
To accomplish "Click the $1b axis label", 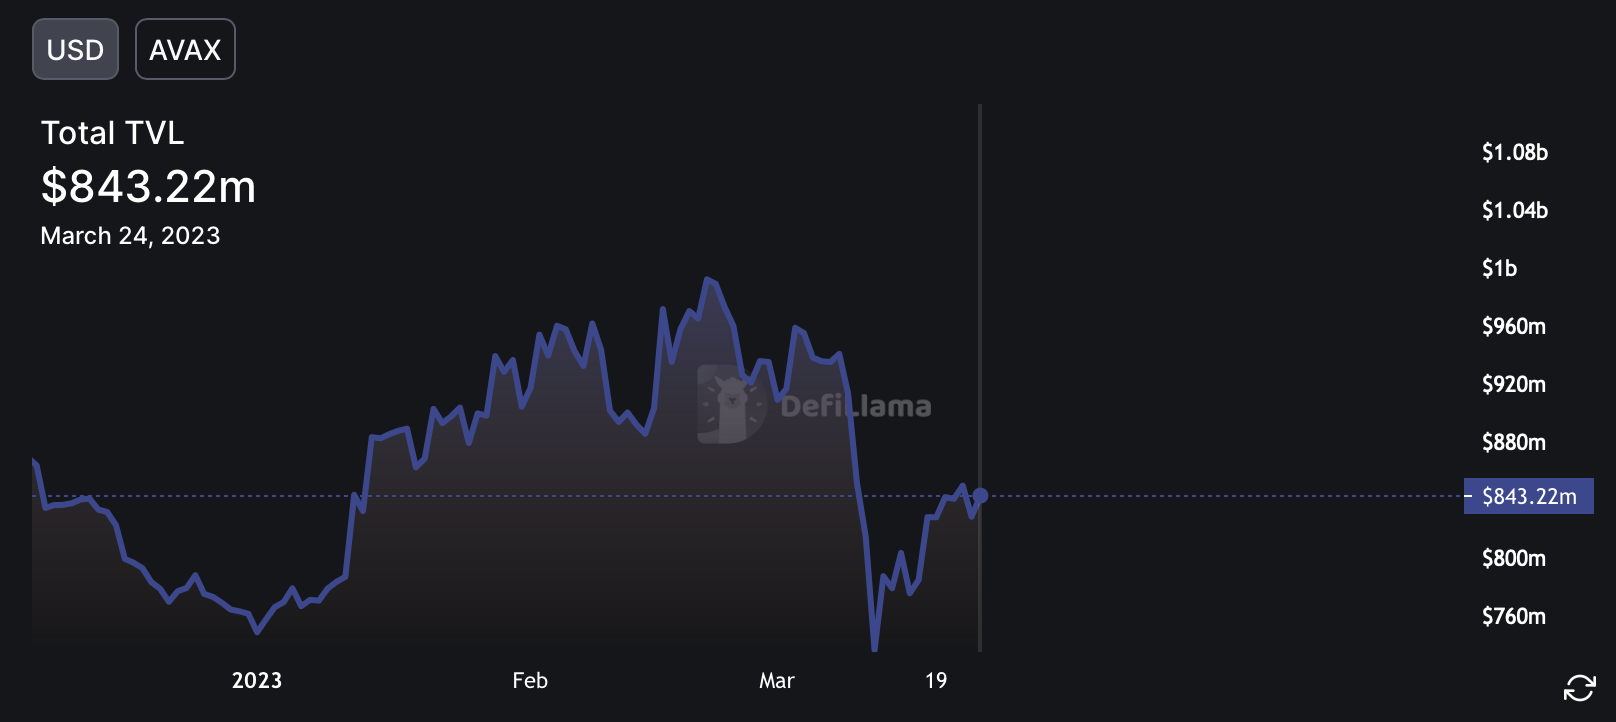I will [x=1500, y=268].
